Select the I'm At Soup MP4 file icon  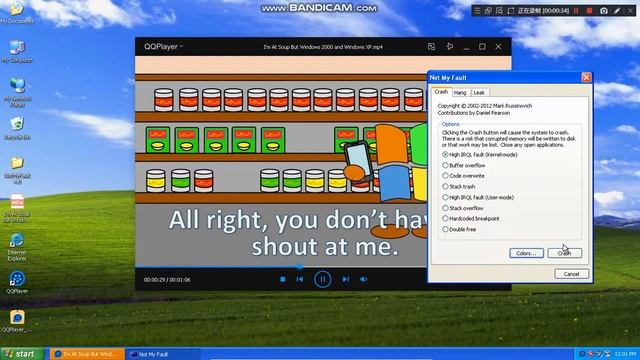tap(17, 208)
